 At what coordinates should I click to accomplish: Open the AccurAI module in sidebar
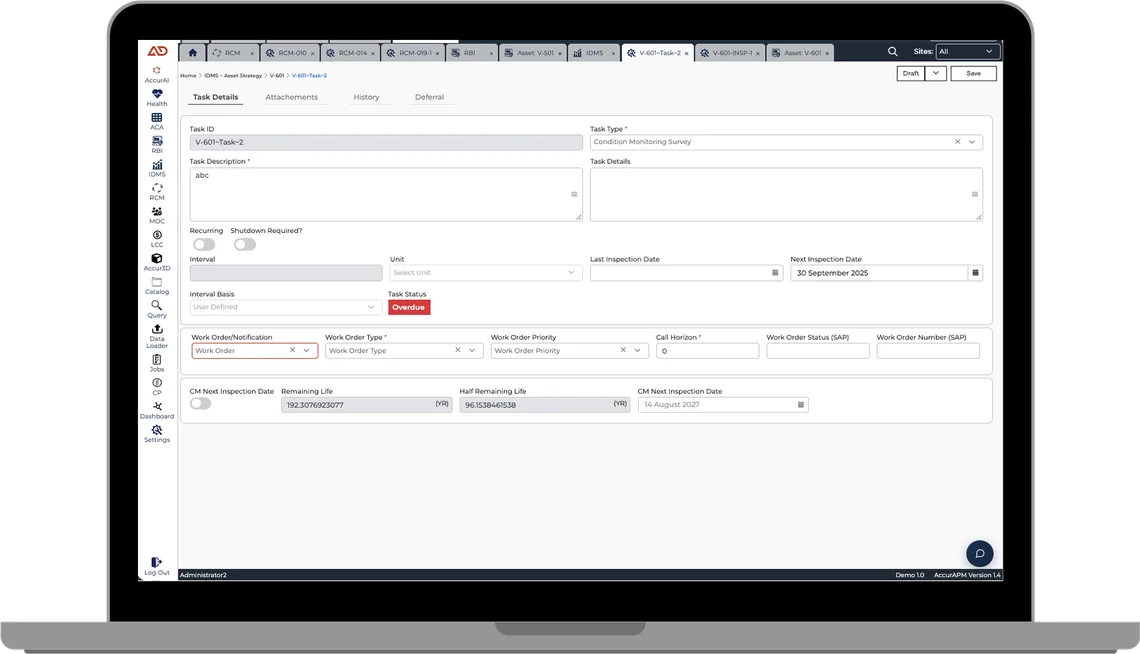click(x=156, y=74)
